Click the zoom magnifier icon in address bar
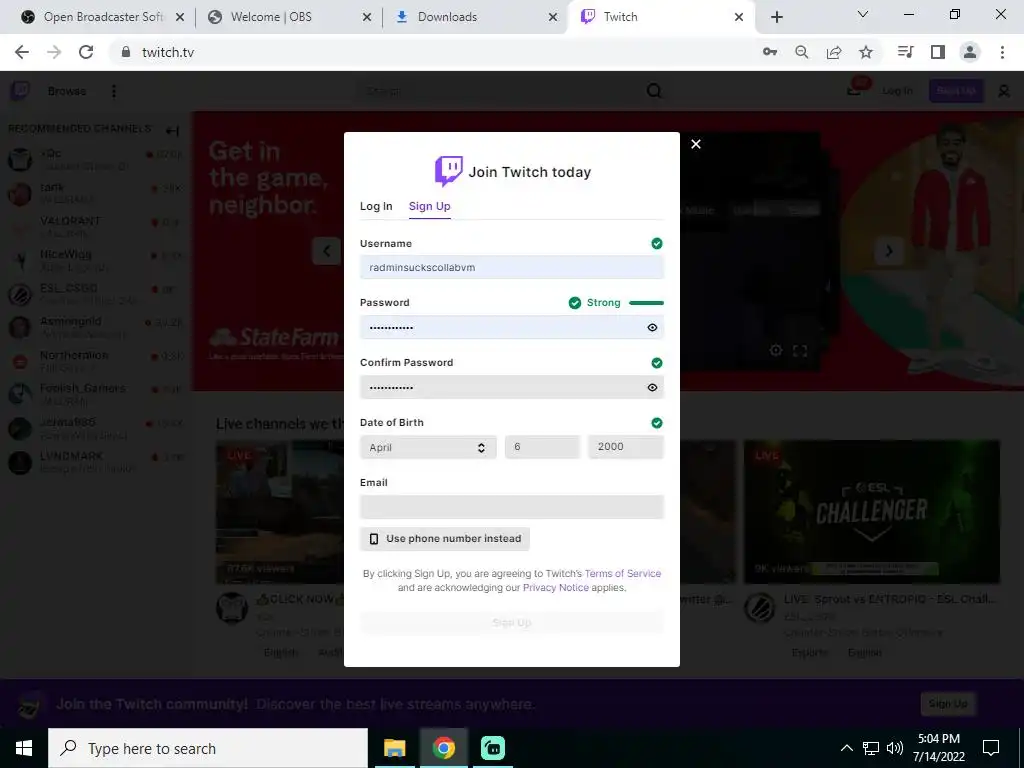This screenshot has width=1024, height=768. 801,52
